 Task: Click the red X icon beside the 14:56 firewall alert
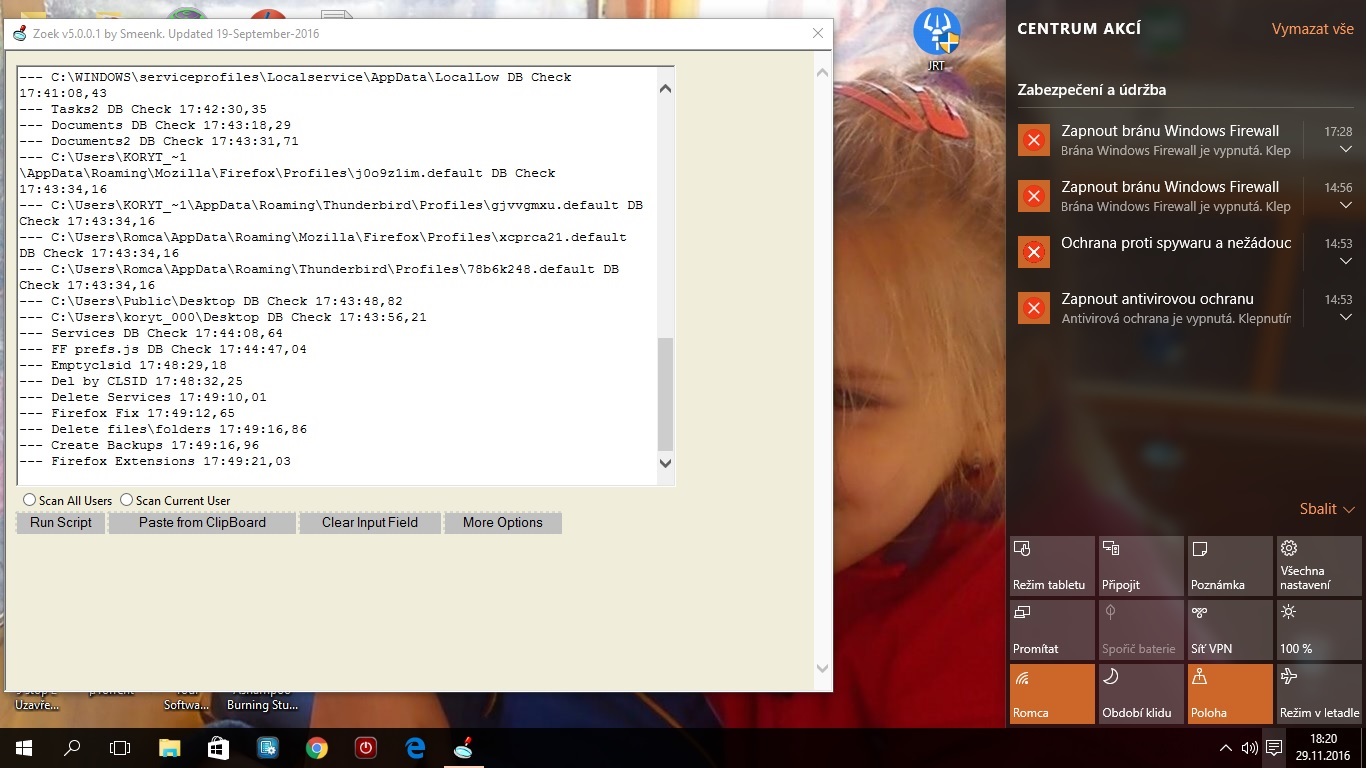pyautogui.click(x=1034, y=196)
